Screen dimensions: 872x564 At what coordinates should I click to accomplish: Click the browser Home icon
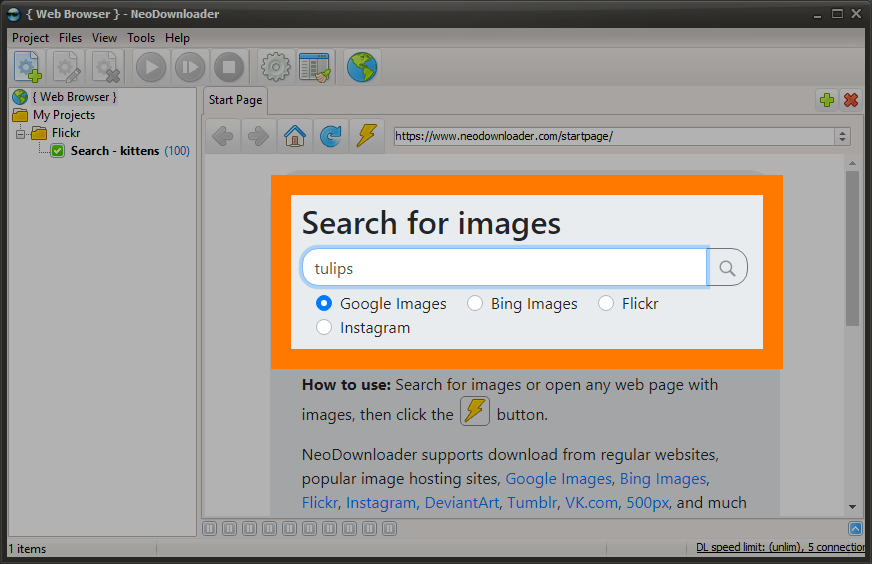pos(295,135)
